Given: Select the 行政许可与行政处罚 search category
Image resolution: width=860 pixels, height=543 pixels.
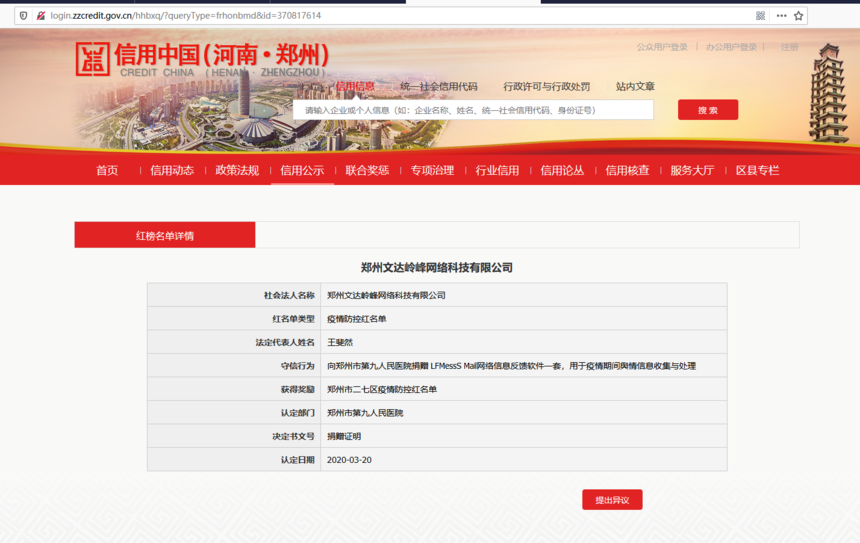Looking at the screenshot, I should click(x=546, y=87).
